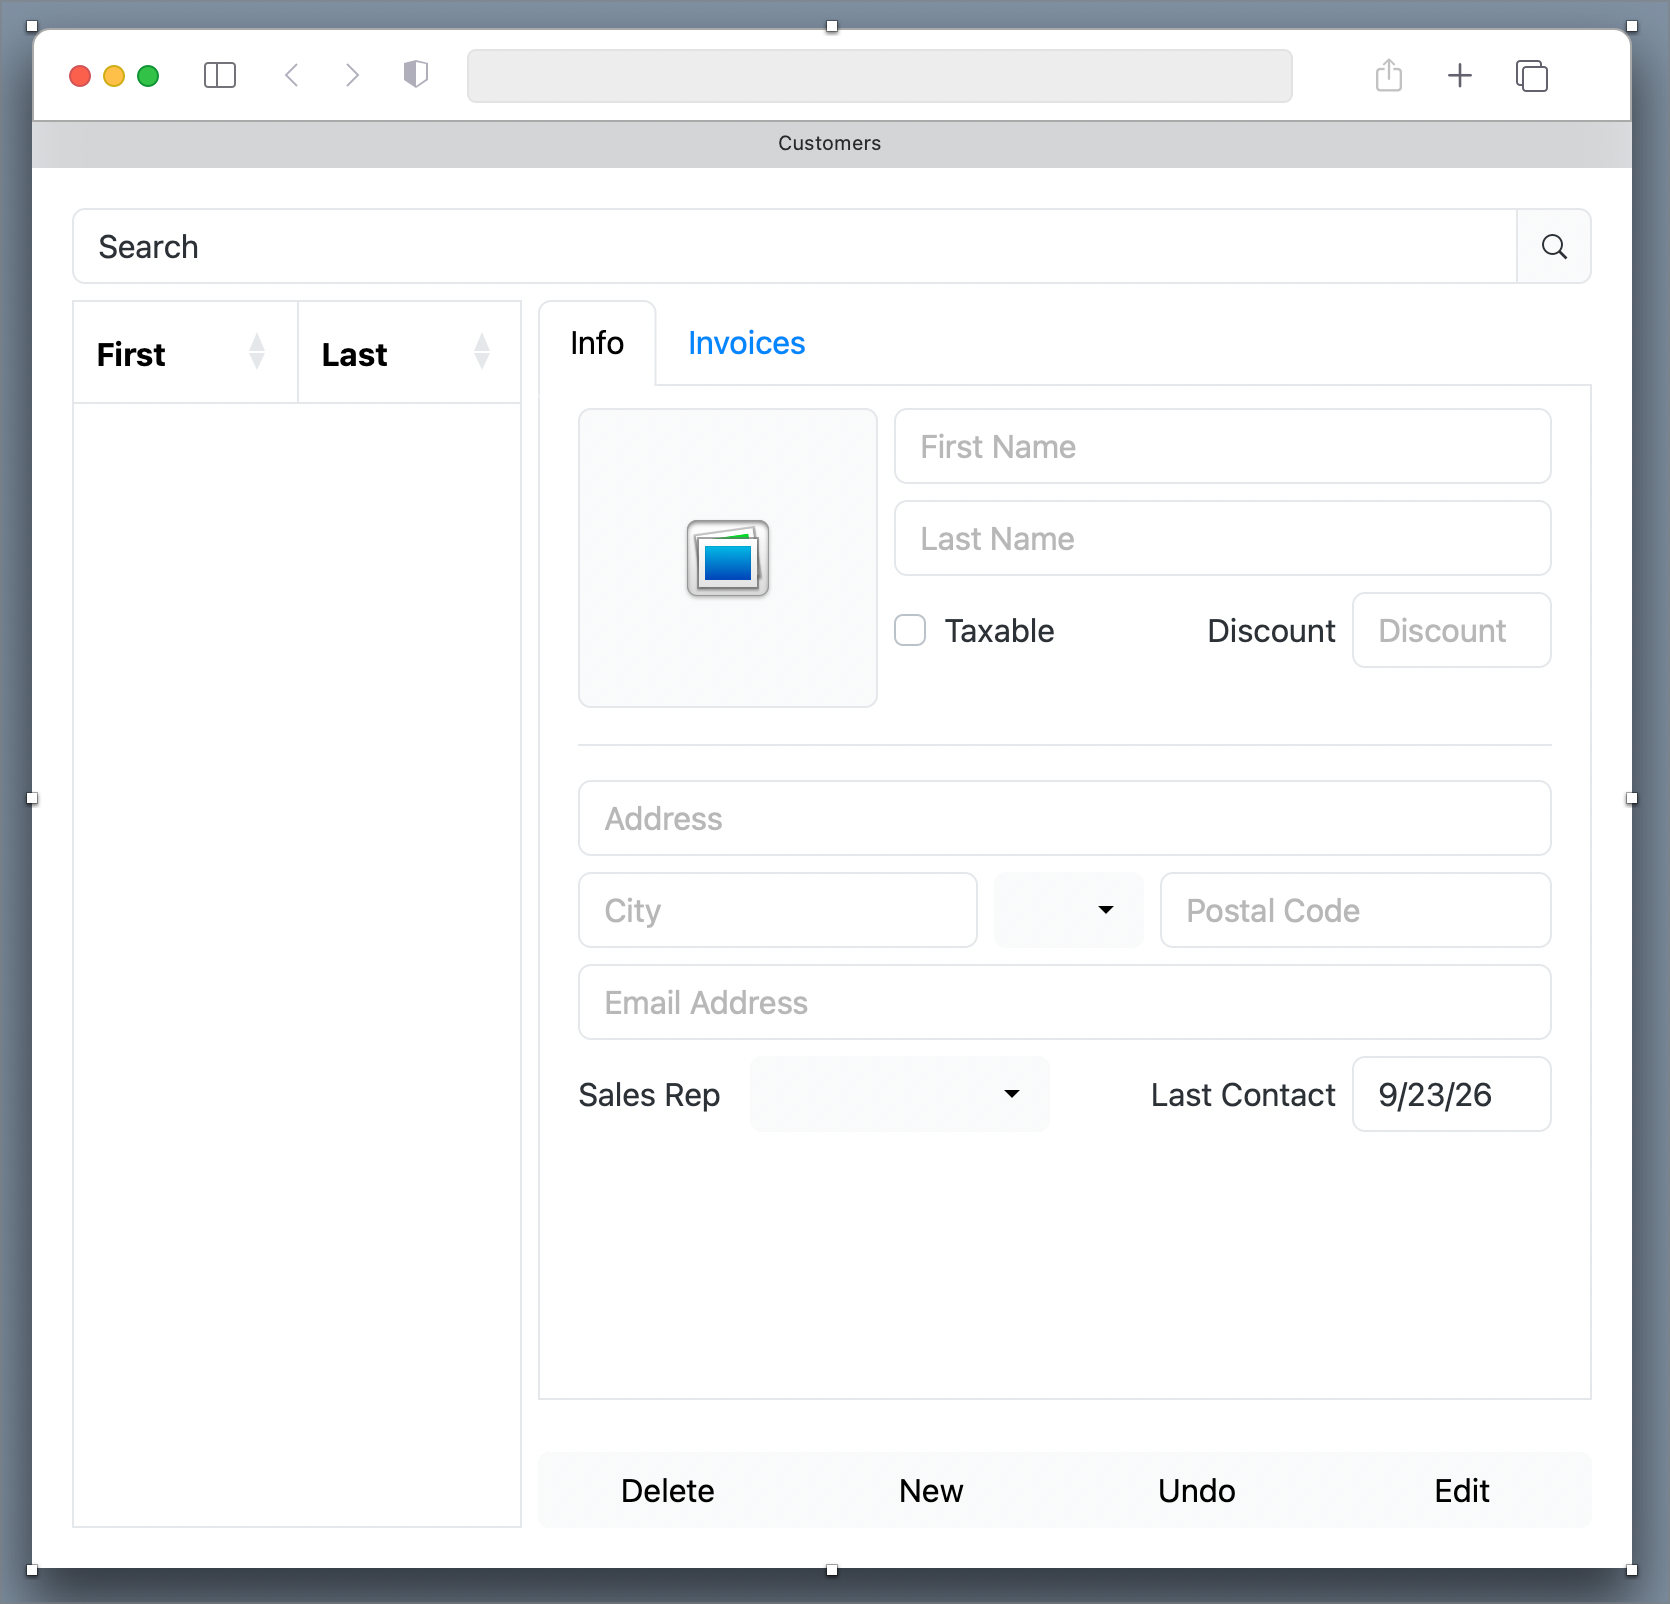Screen dimensions: 1670x1604
Task: Click the yellow minimize window button
Action: (x=114, y=76)
